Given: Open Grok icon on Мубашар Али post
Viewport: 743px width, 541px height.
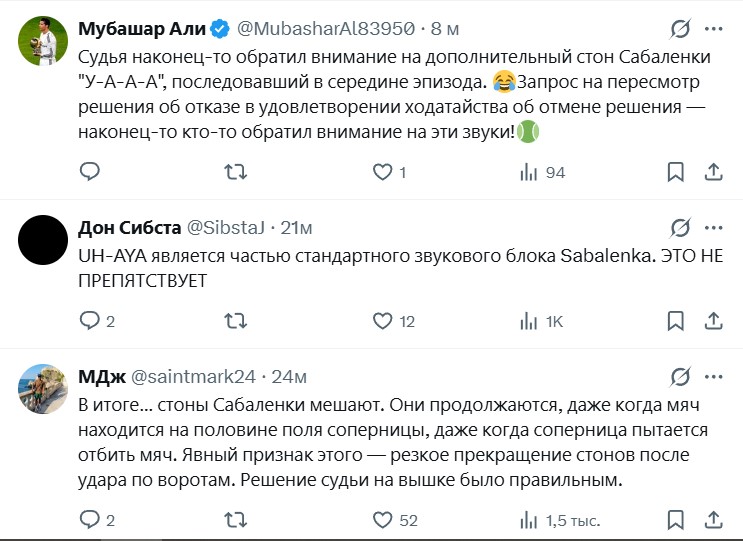Looking at the screenshot, I should [680, 29].
